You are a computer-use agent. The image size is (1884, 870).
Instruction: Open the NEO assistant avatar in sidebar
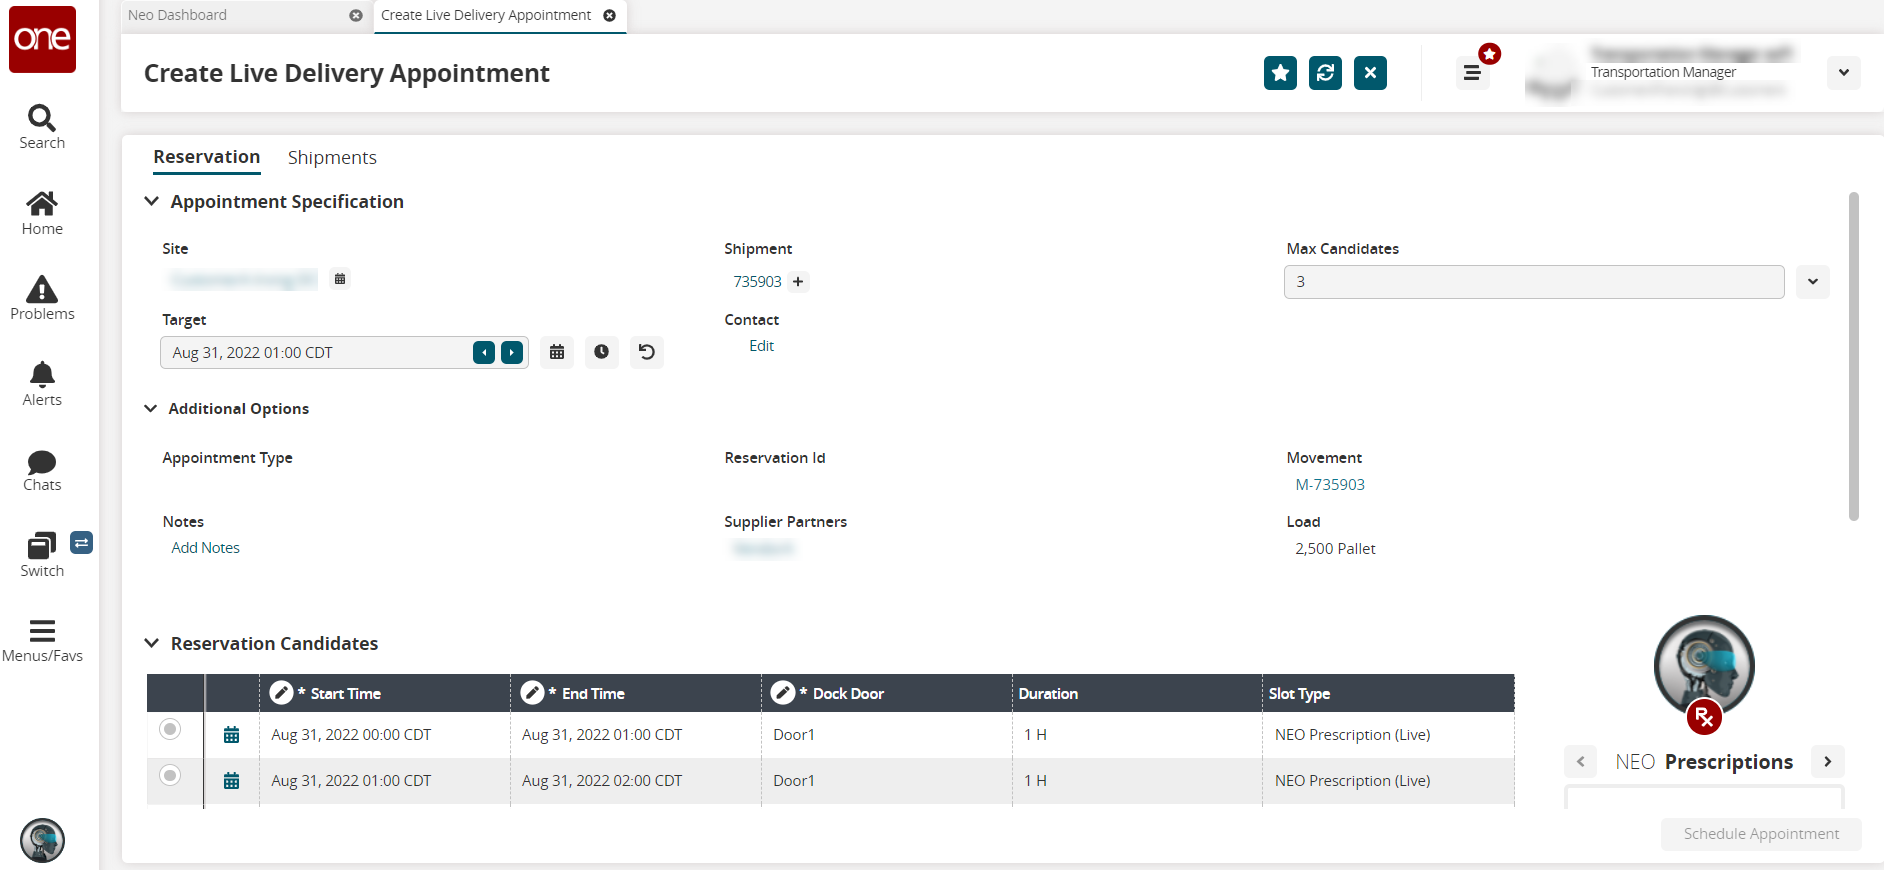[42, 840]
